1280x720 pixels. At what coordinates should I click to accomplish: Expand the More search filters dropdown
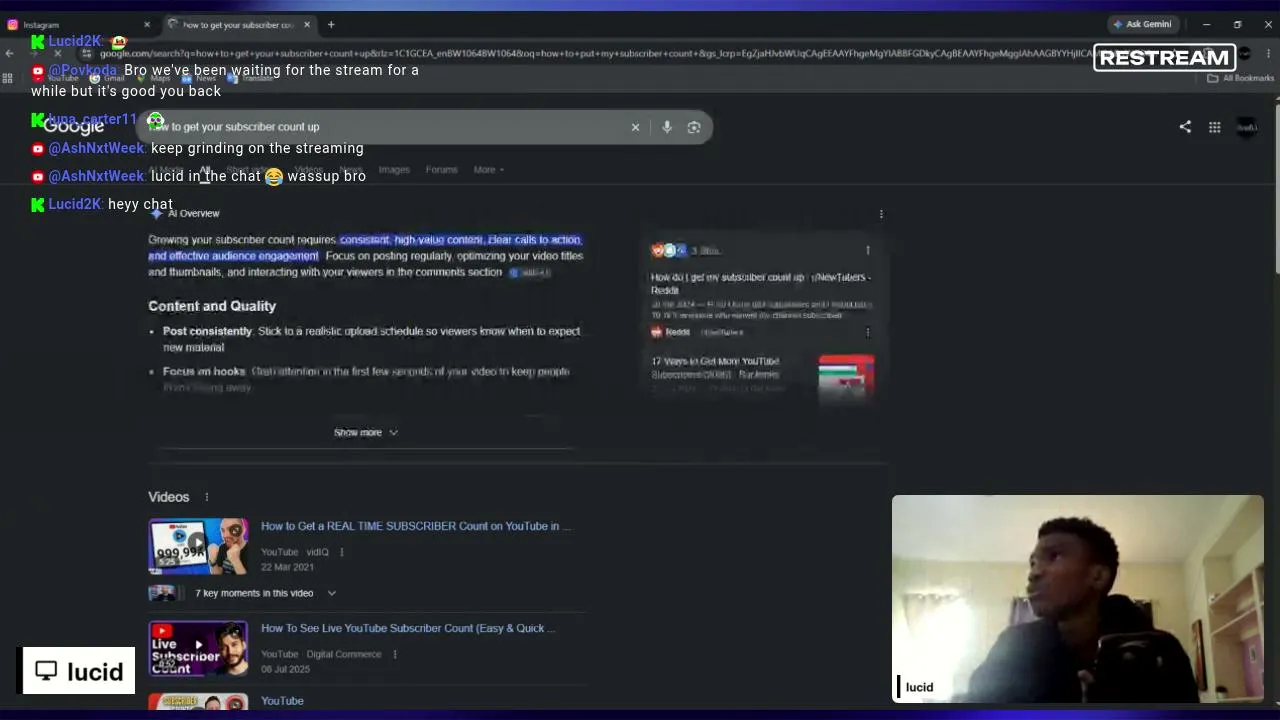(x=488, y=170)
